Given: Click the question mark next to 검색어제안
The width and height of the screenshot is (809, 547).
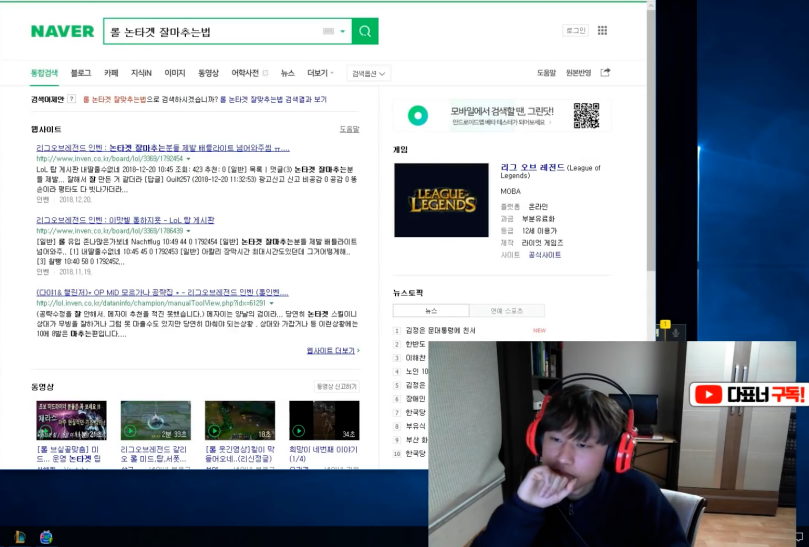Looking at the screenshot, I should 72,99.
